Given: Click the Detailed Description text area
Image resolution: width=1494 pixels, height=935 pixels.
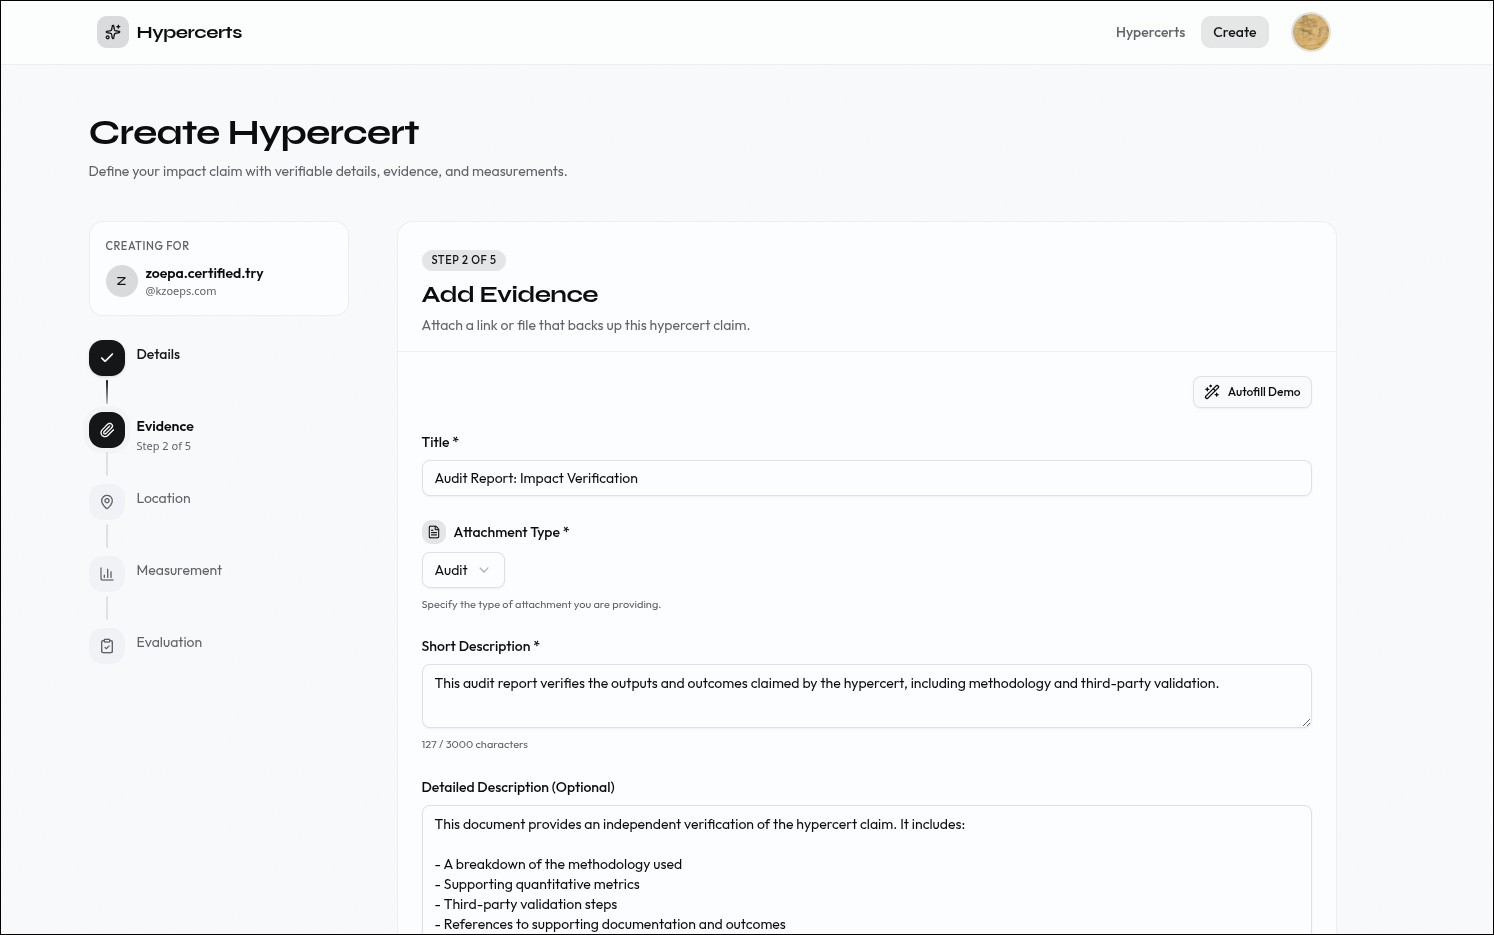Looking at the screenshot, I should click(866, 870).
